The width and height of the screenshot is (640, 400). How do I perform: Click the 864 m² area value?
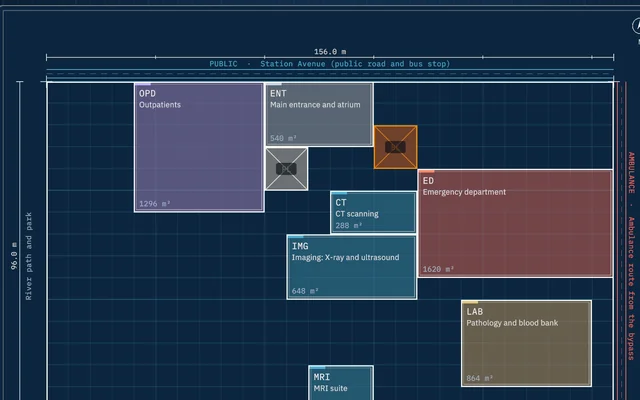pos(480,378)
